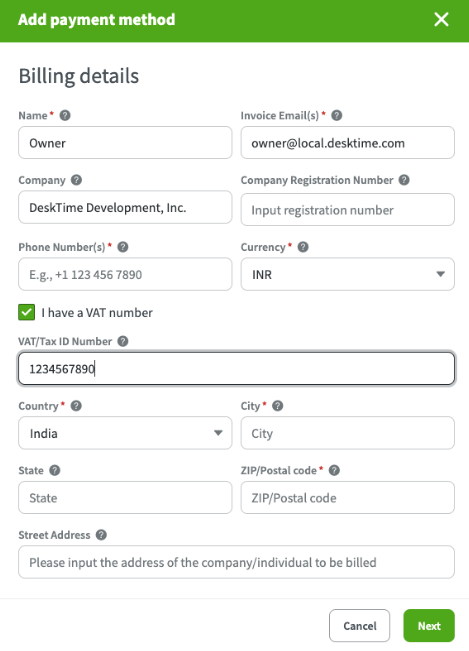Click the help icon beside Invoice Email(s)
The width and height of the screenshot is (469, 651).
[x=337, y=115]
